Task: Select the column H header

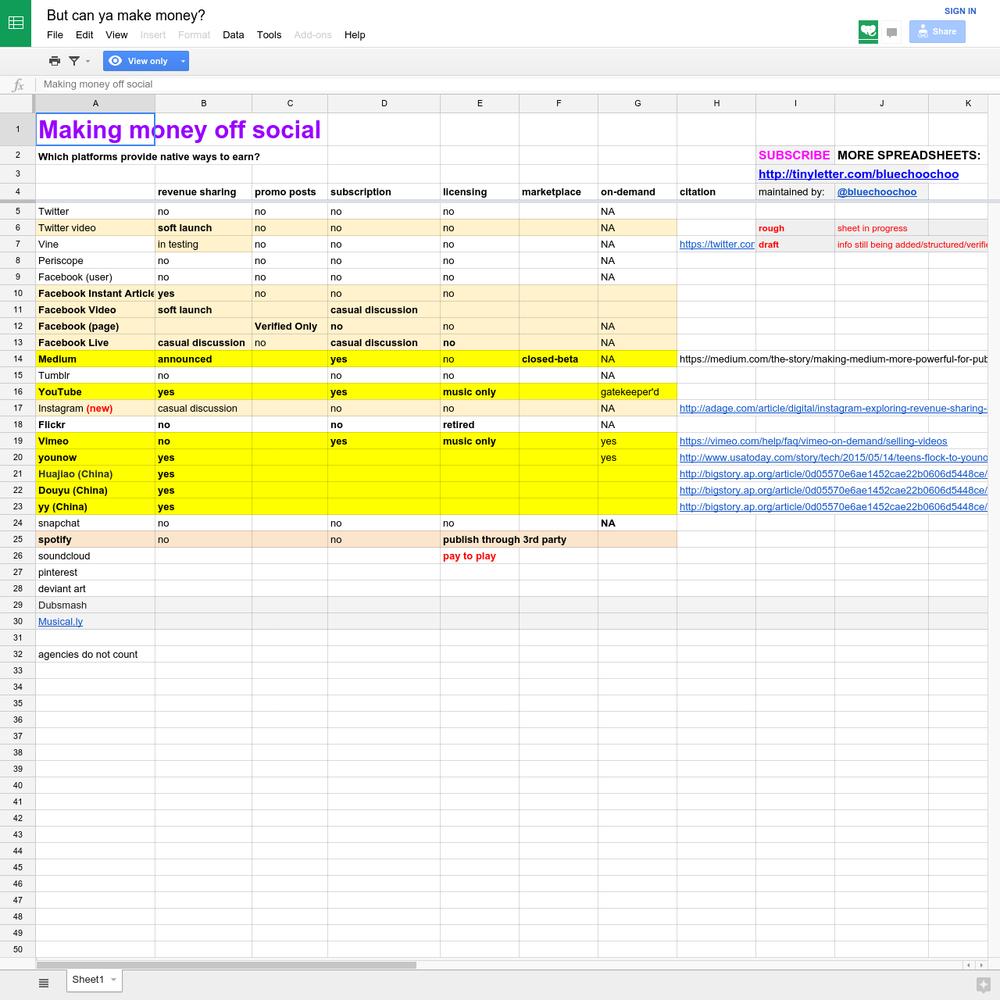Action: (x=716, y=103)
